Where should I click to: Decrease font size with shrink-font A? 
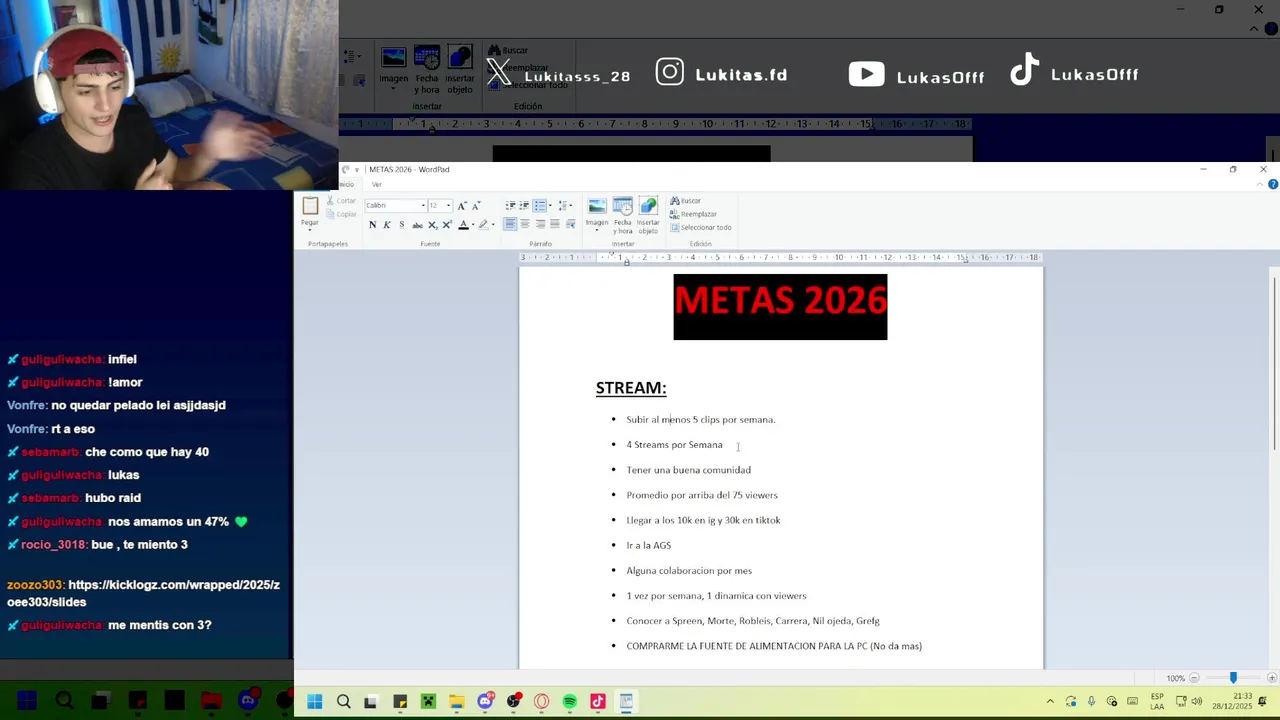476,205
